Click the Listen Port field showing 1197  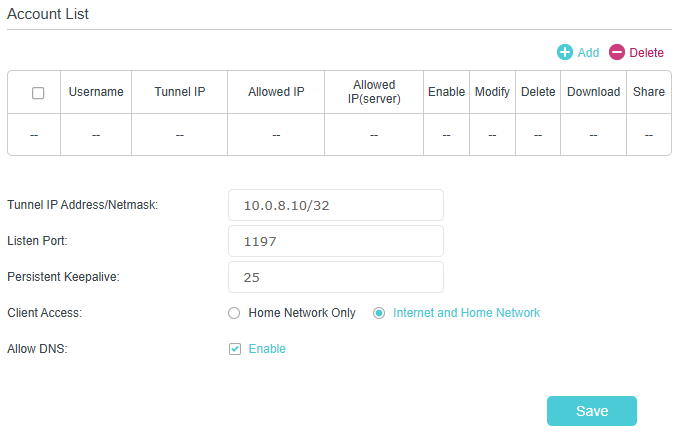pyautogui.click(x=336, y=241)
